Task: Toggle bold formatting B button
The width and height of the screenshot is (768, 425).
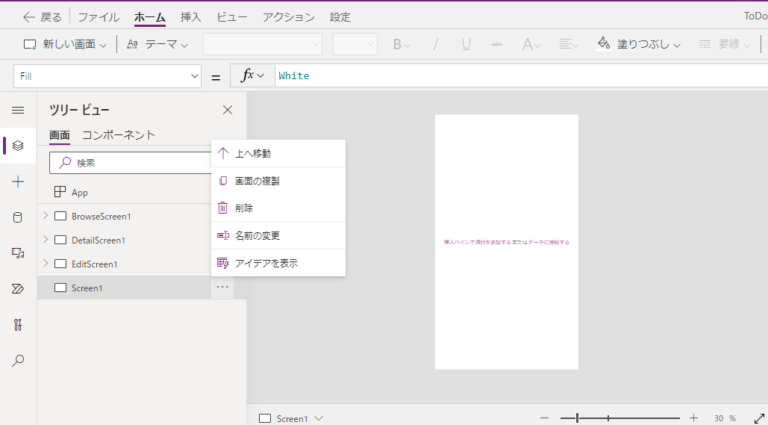Action: point(402,45)
